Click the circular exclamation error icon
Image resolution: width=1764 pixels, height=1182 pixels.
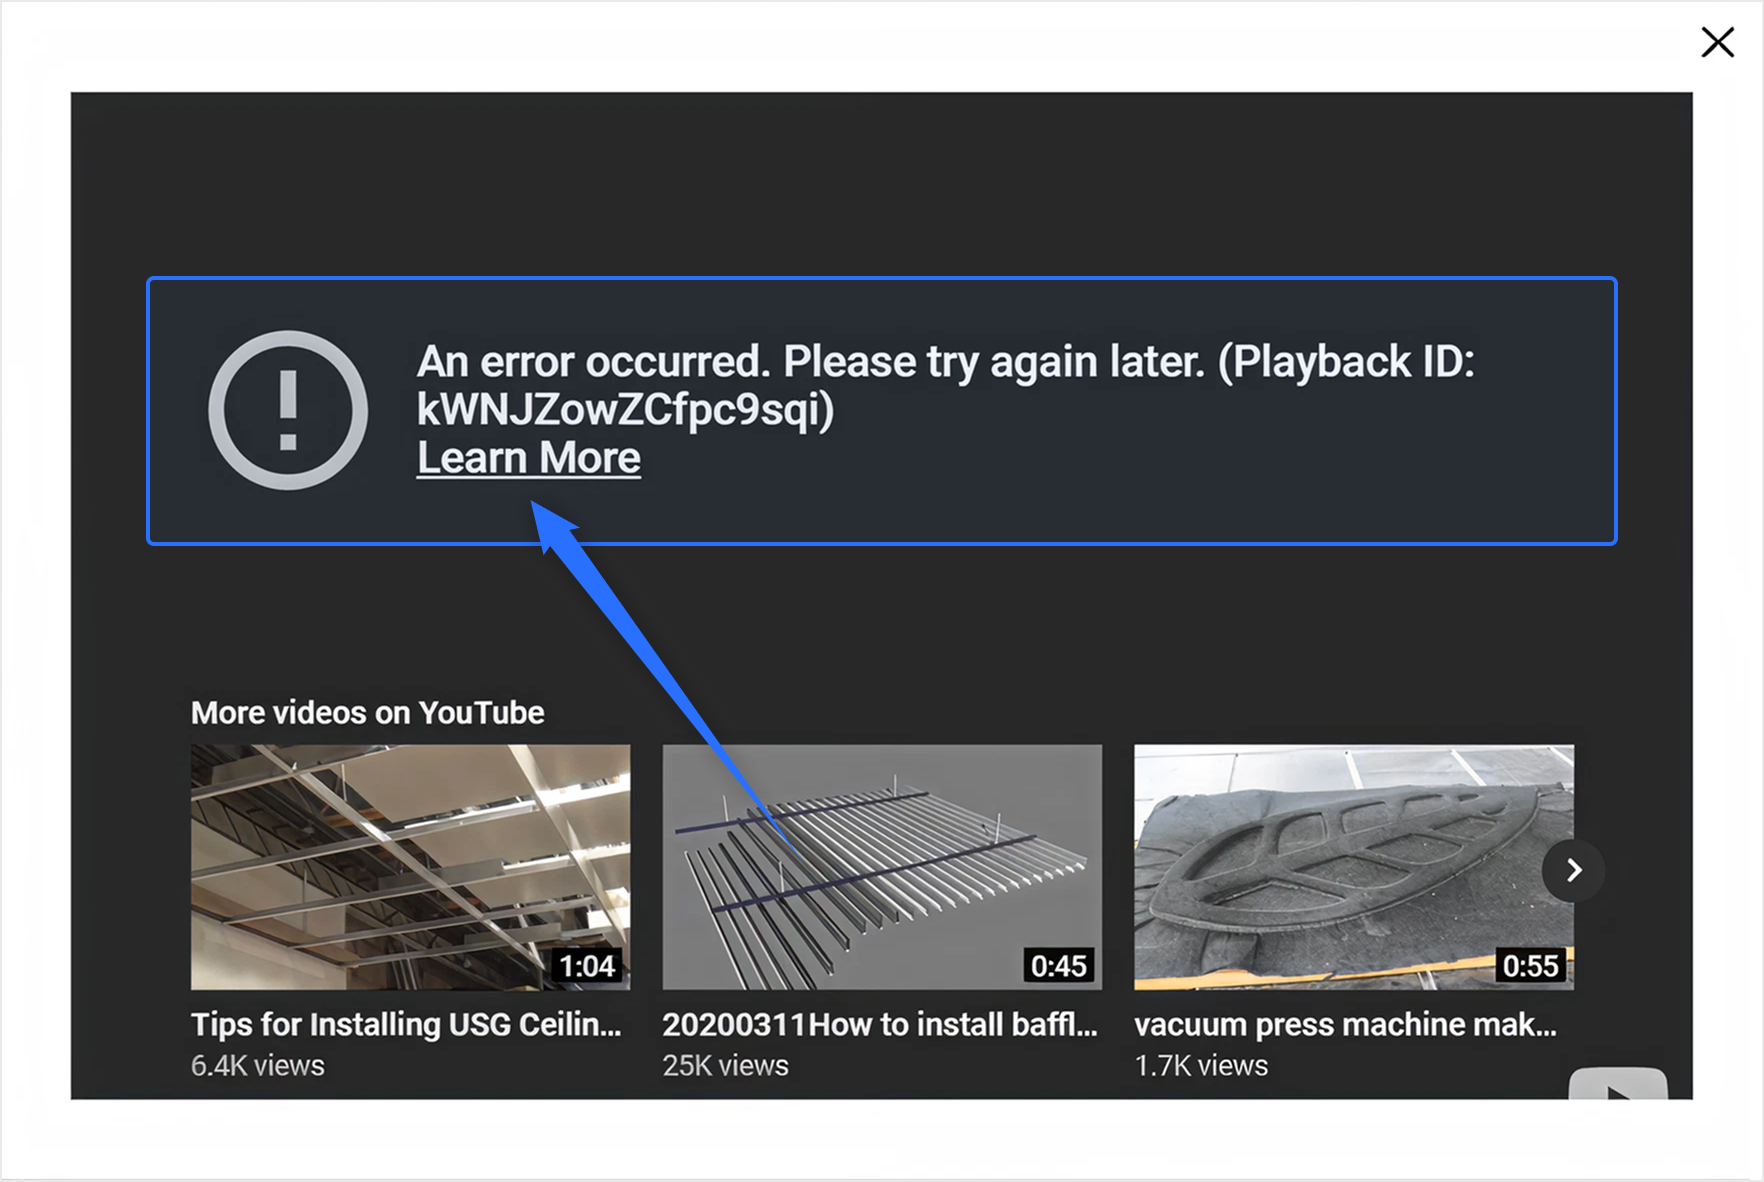289,409
